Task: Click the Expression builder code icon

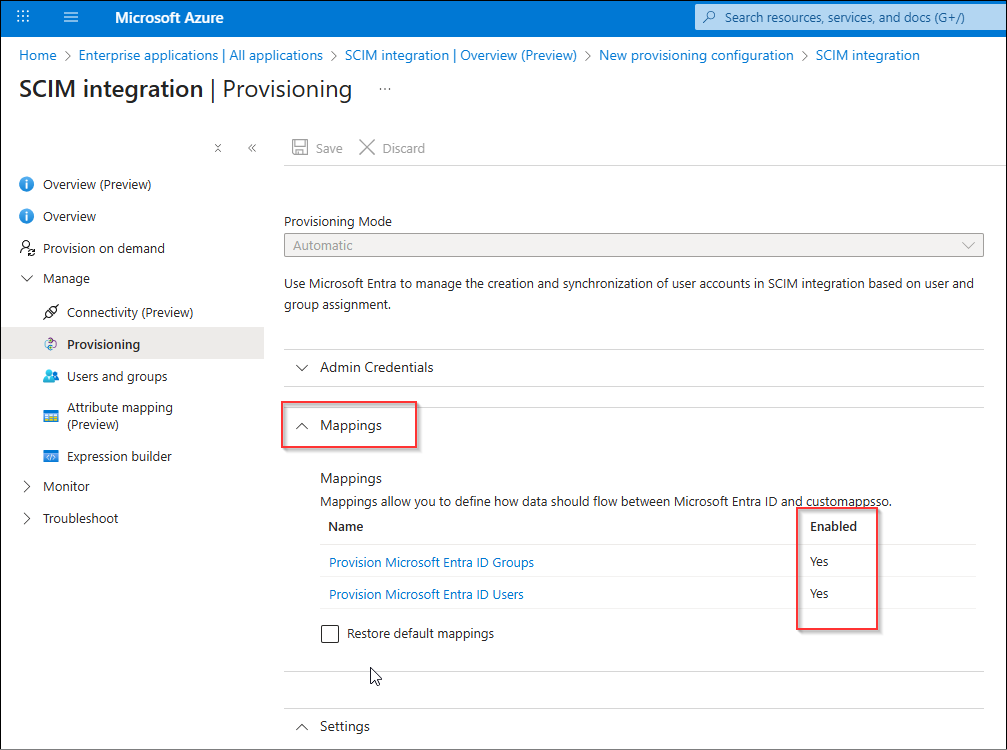Action: [x=51, y=457]
